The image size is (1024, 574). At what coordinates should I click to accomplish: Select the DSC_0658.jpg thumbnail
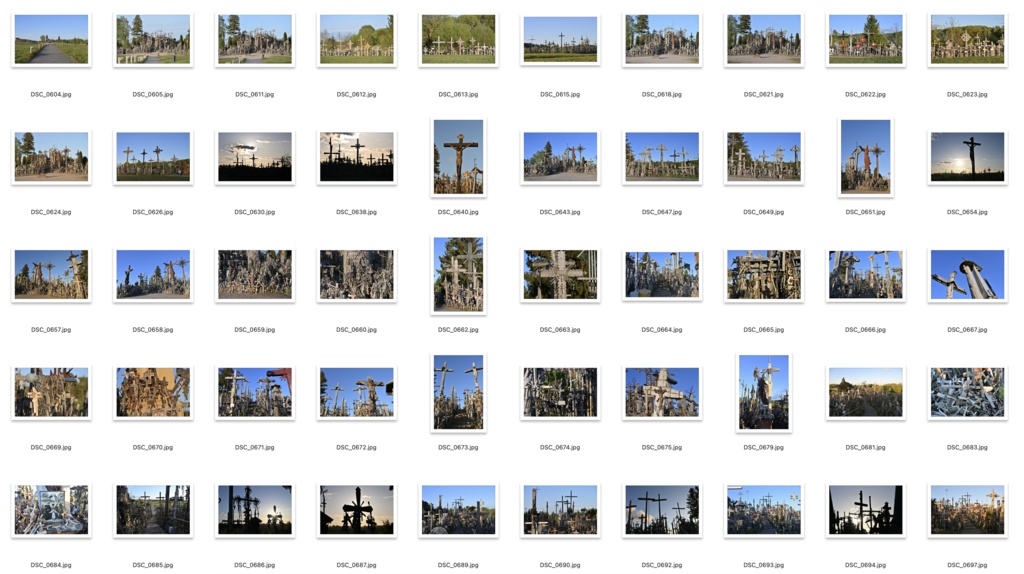pos(153,274)
